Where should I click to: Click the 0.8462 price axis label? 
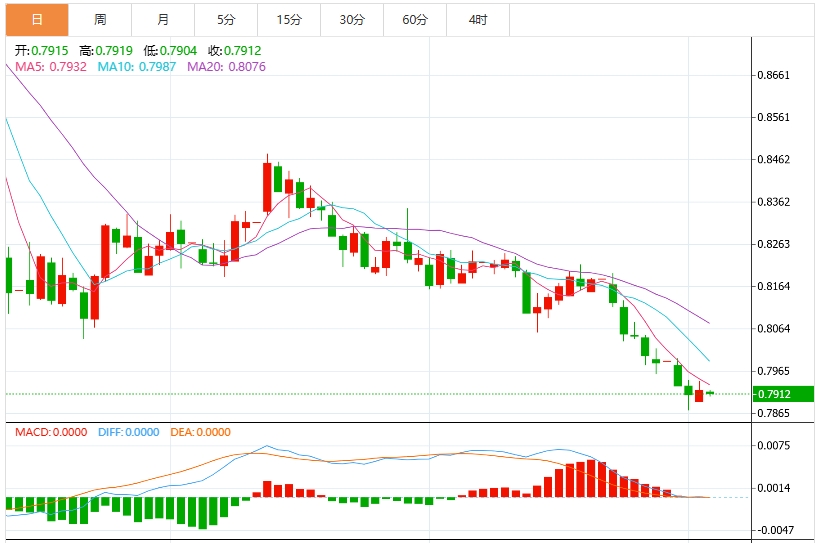[x=773, y=160]
